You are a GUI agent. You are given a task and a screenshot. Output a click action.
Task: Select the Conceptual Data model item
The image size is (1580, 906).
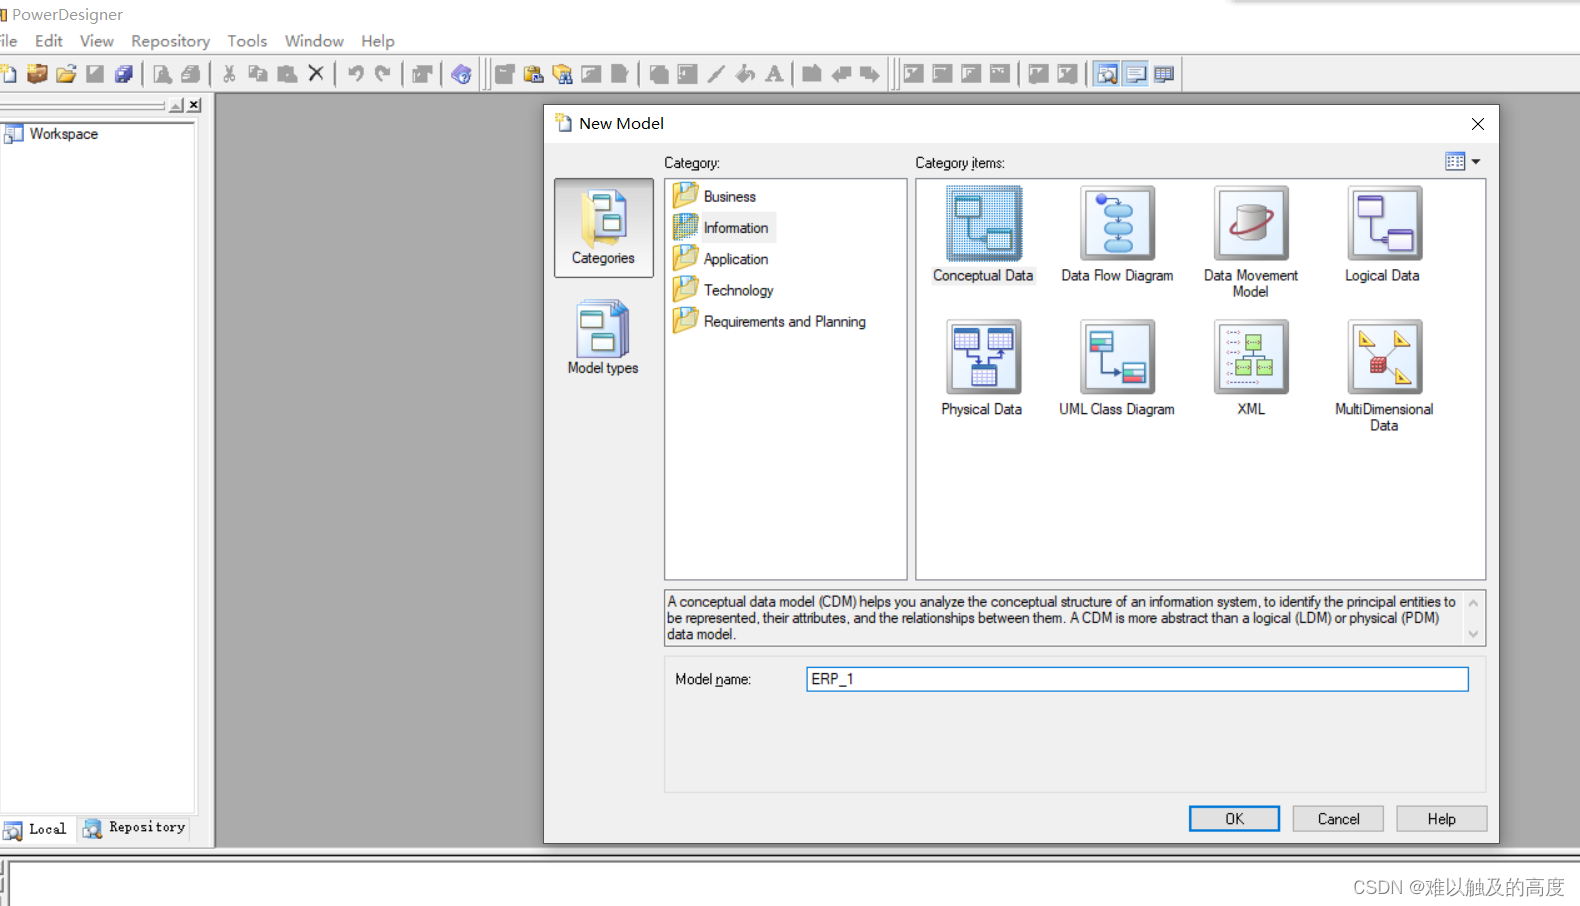tap(983, 235)
